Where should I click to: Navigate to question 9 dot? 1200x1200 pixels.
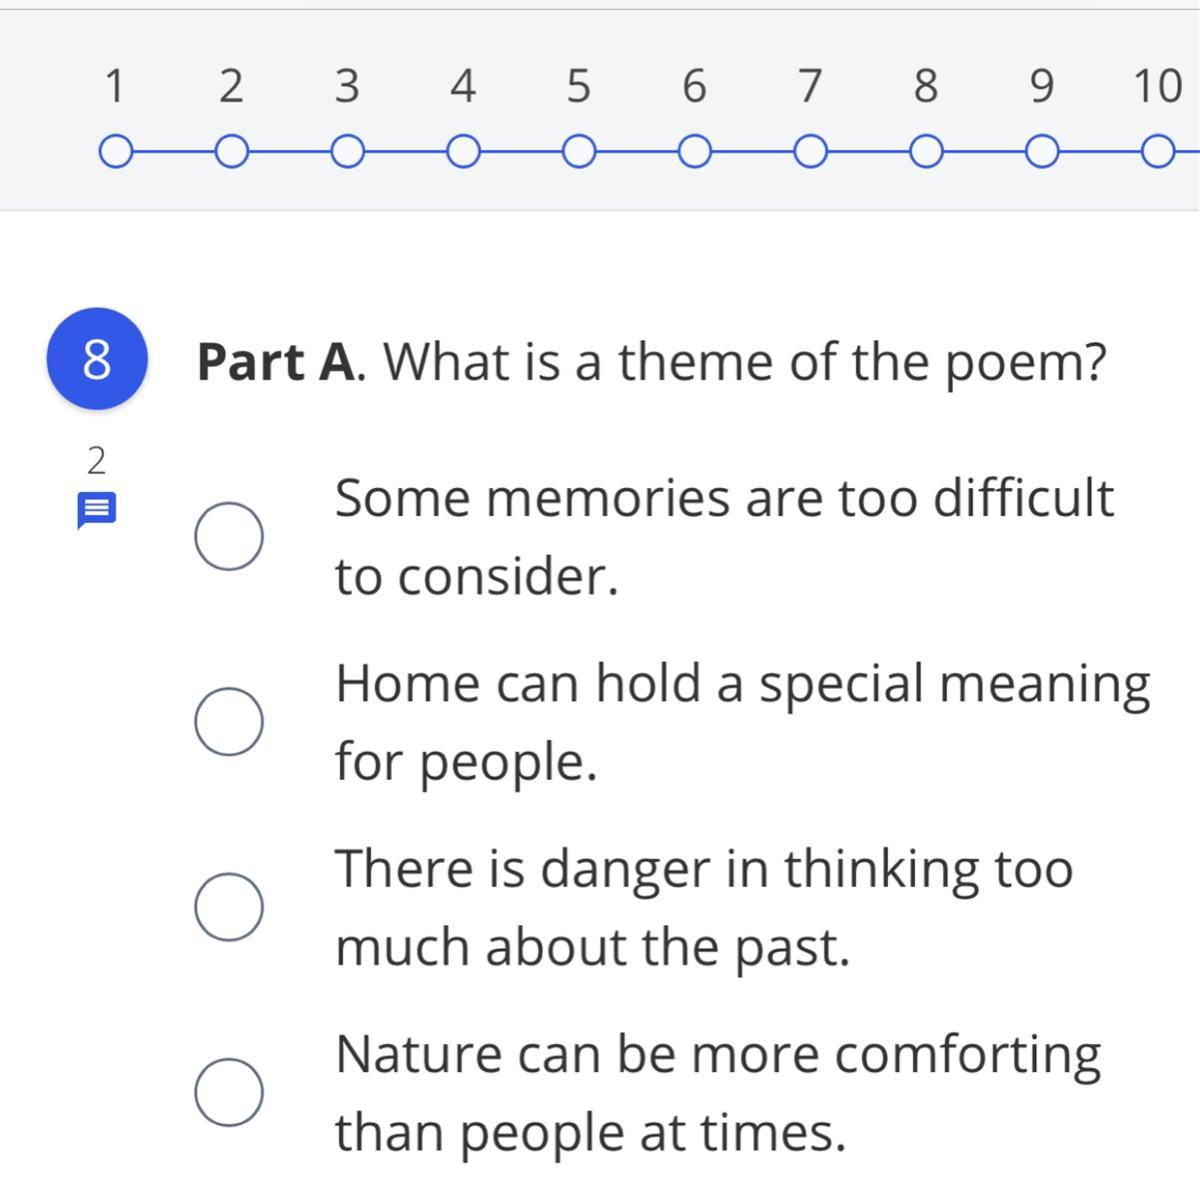(x=1042, y=154)
